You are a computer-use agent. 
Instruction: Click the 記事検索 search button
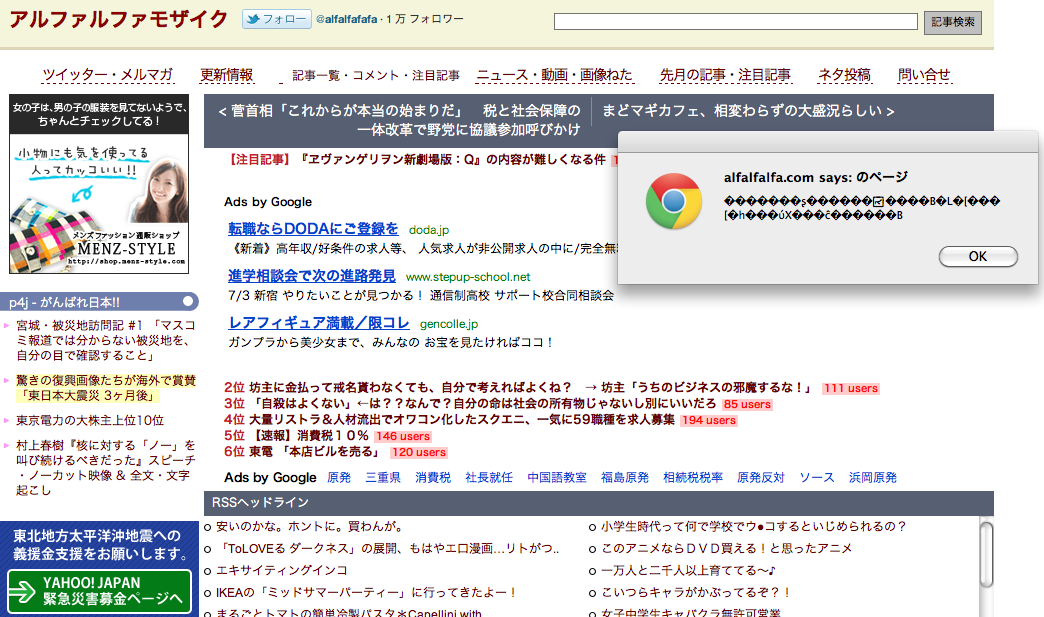pyautogui.click(x=952, y=22)
